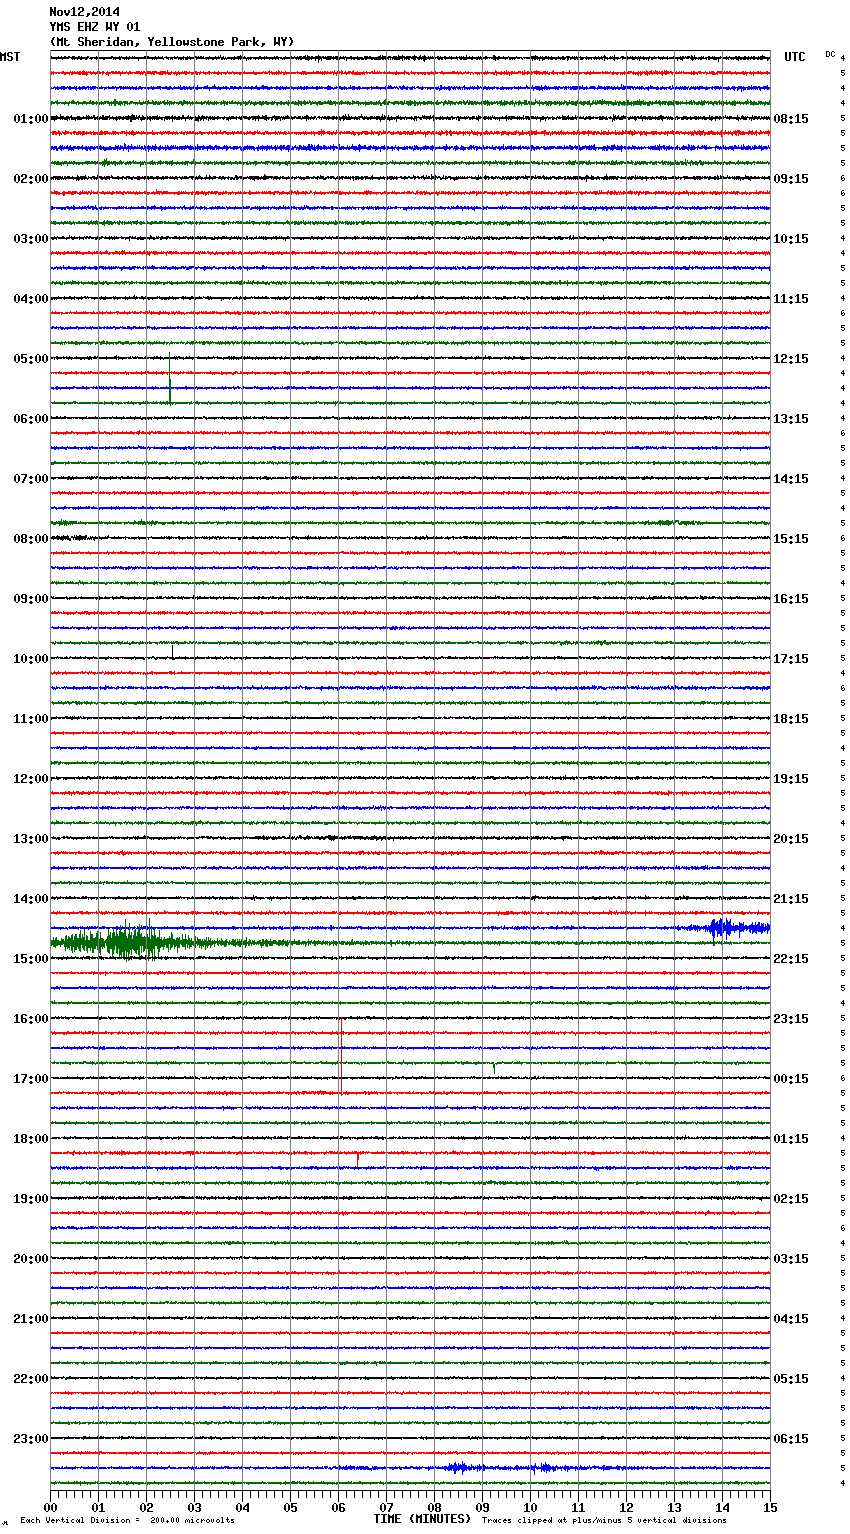
Task: Click the 04:15 UTC time label
Action: coord(791,1319)
